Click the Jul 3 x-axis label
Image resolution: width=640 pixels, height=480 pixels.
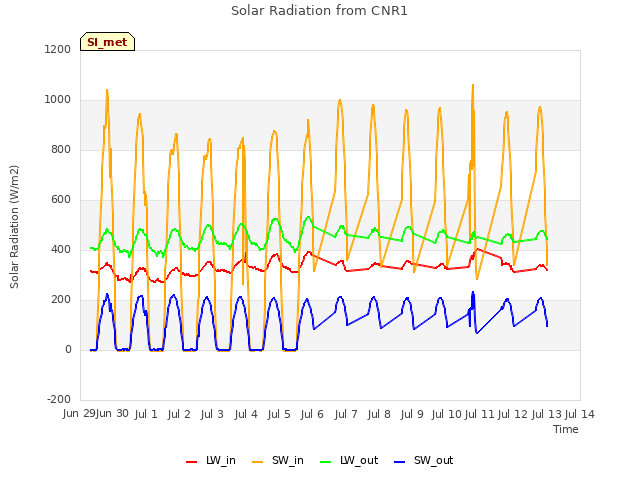coord(212,414)
